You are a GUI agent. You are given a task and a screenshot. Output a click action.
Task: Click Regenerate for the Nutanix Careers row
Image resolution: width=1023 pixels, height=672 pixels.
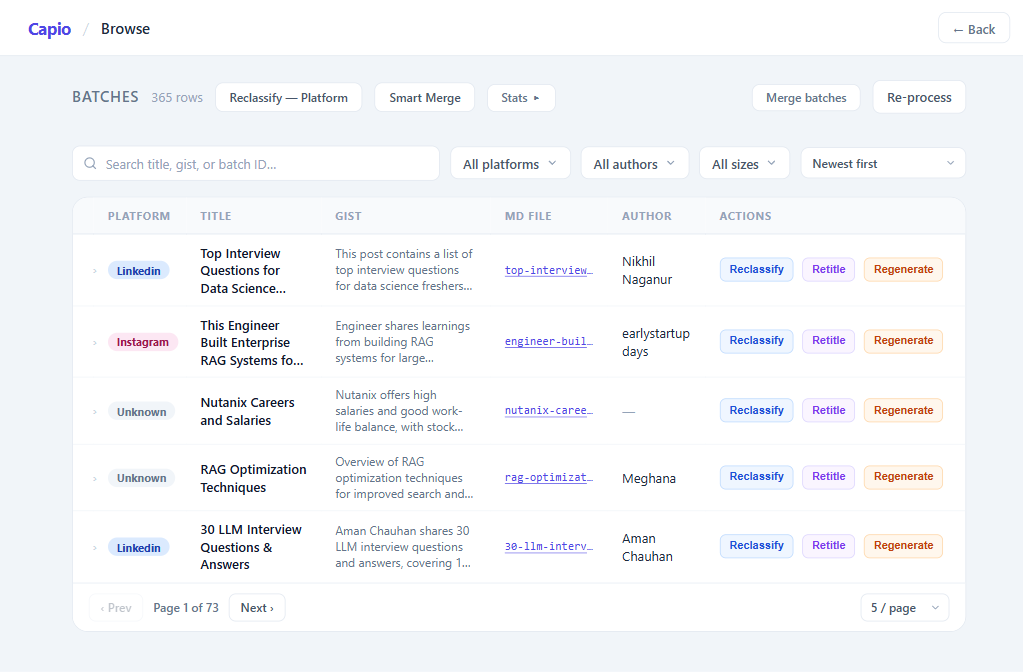tap(903, 410)
